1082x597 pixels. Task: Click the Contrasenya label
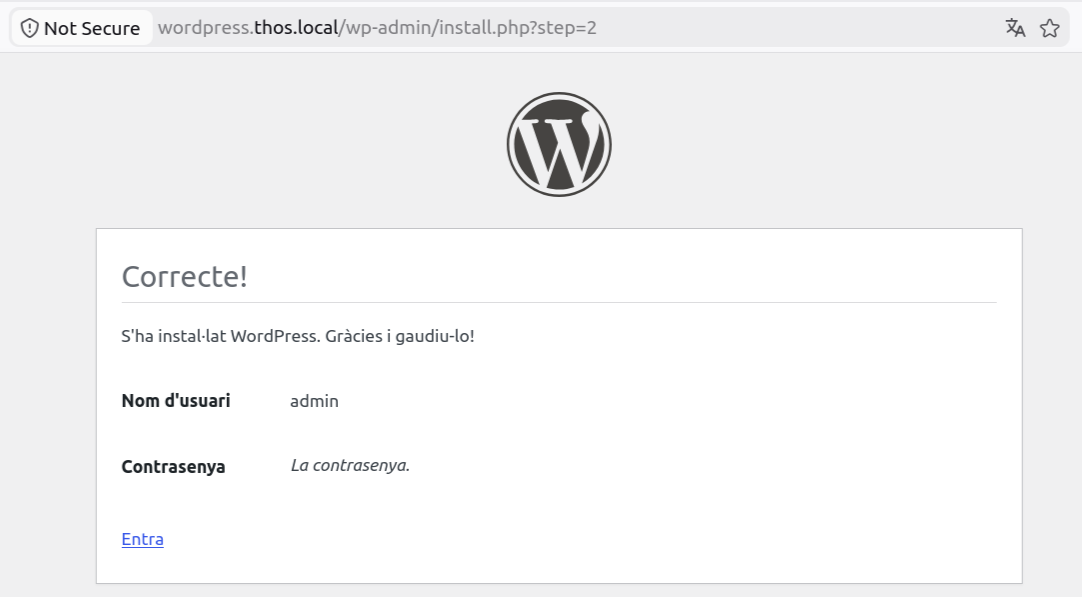pos(173,467)
